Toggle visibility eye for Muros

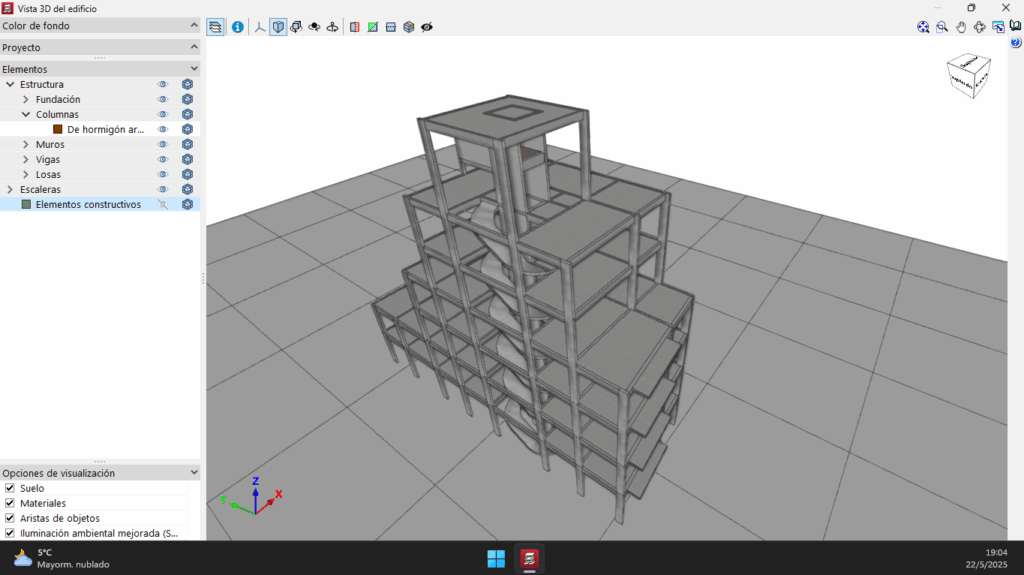(163, 144)
